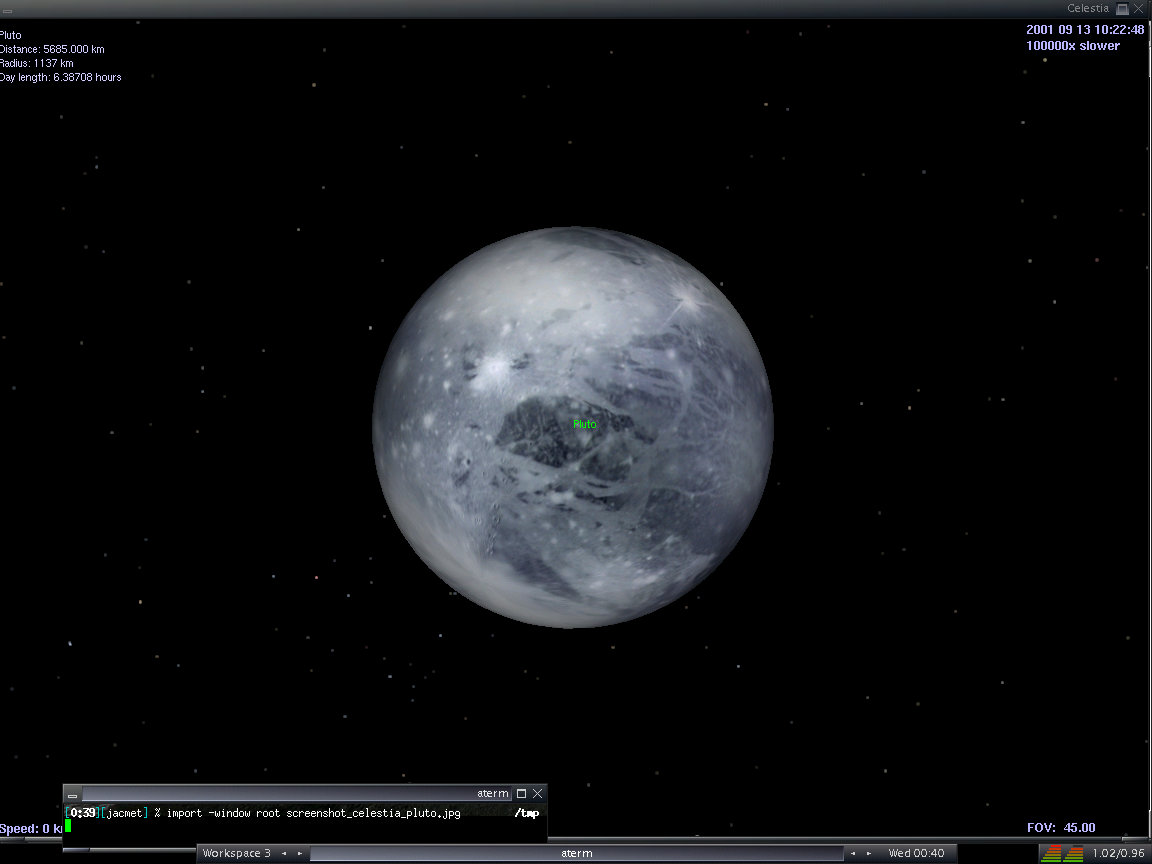
Task: Maximize the Celestia window
Action: (x=1122, y=9)
